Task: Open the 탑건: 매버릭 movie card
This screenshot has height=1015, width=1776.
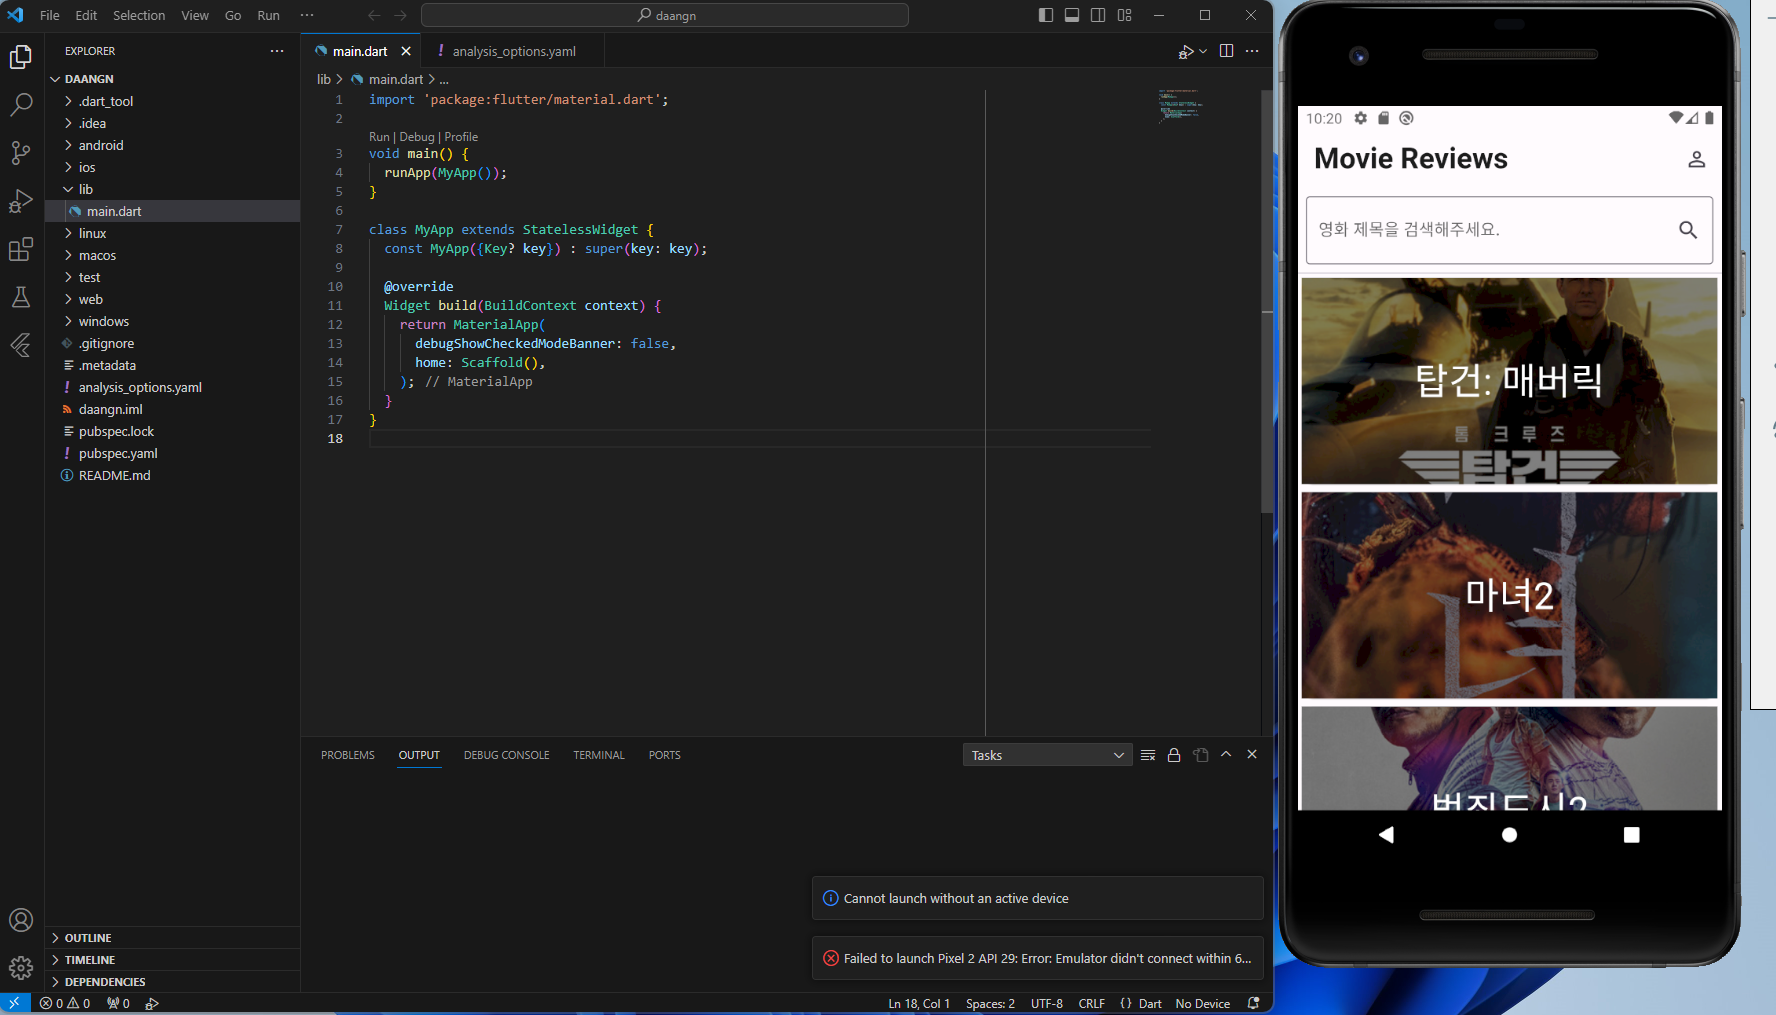Action: point(1509,381)
